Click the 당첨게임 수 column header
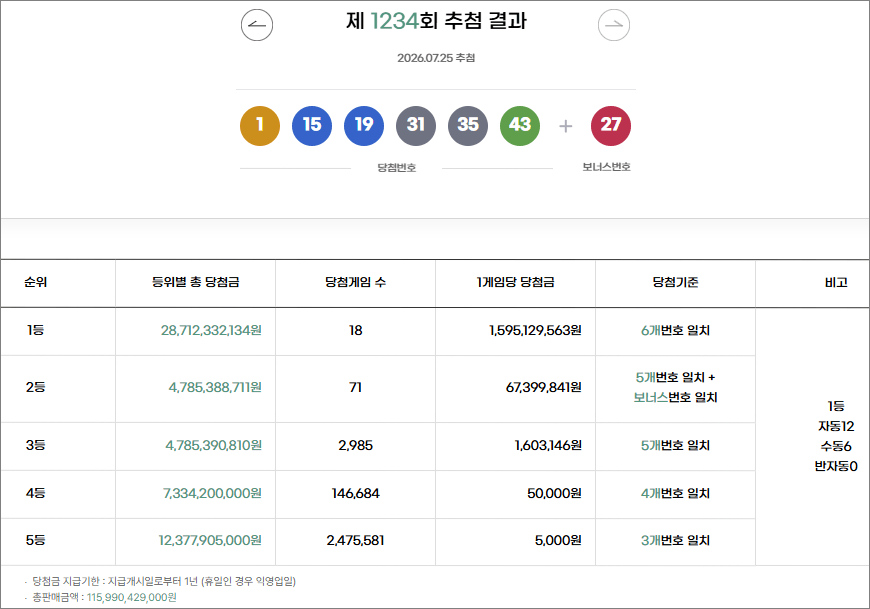 [x=355, y=282]
